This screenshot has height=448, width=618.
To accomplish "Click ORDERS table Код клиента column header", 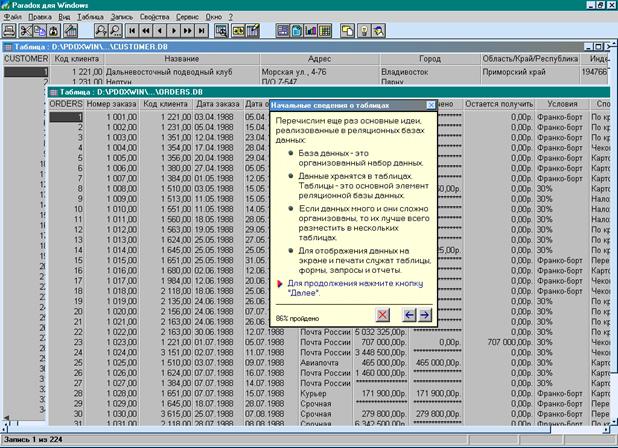I will click(x=166, y=104).
